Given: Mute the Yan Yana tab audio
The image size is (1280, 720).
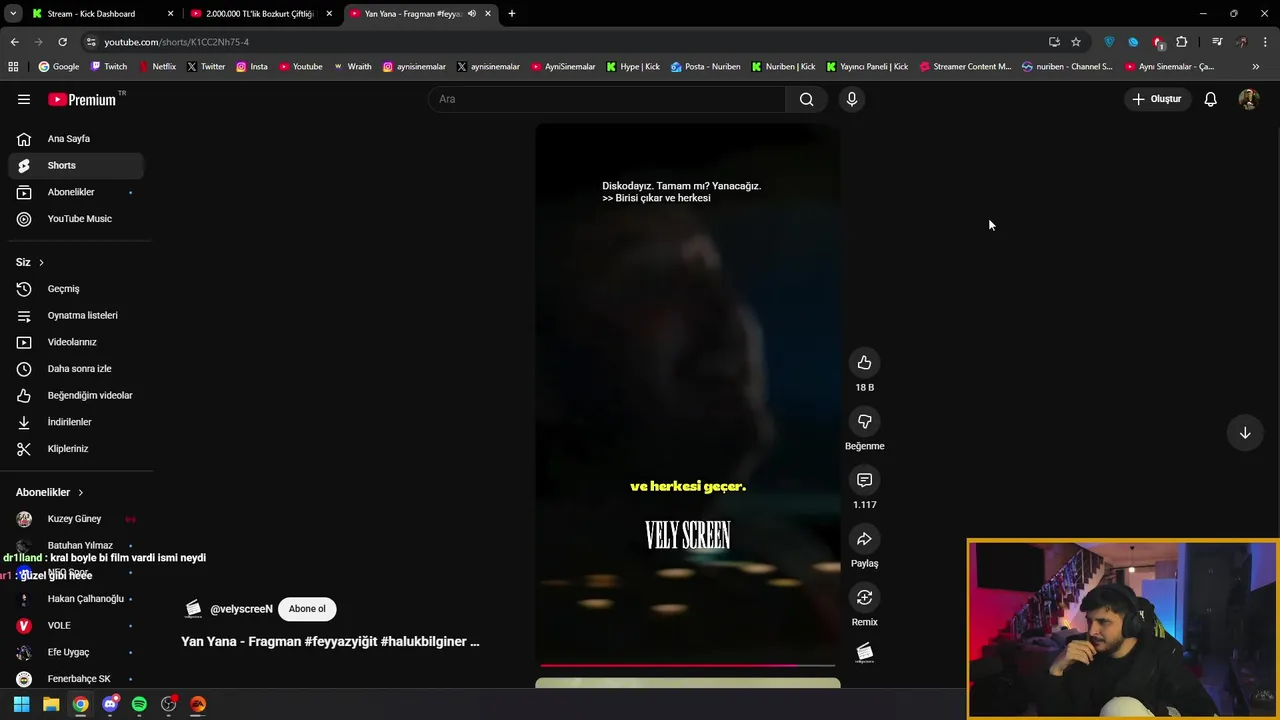Looking at the screenshot, I should (472, 14).
